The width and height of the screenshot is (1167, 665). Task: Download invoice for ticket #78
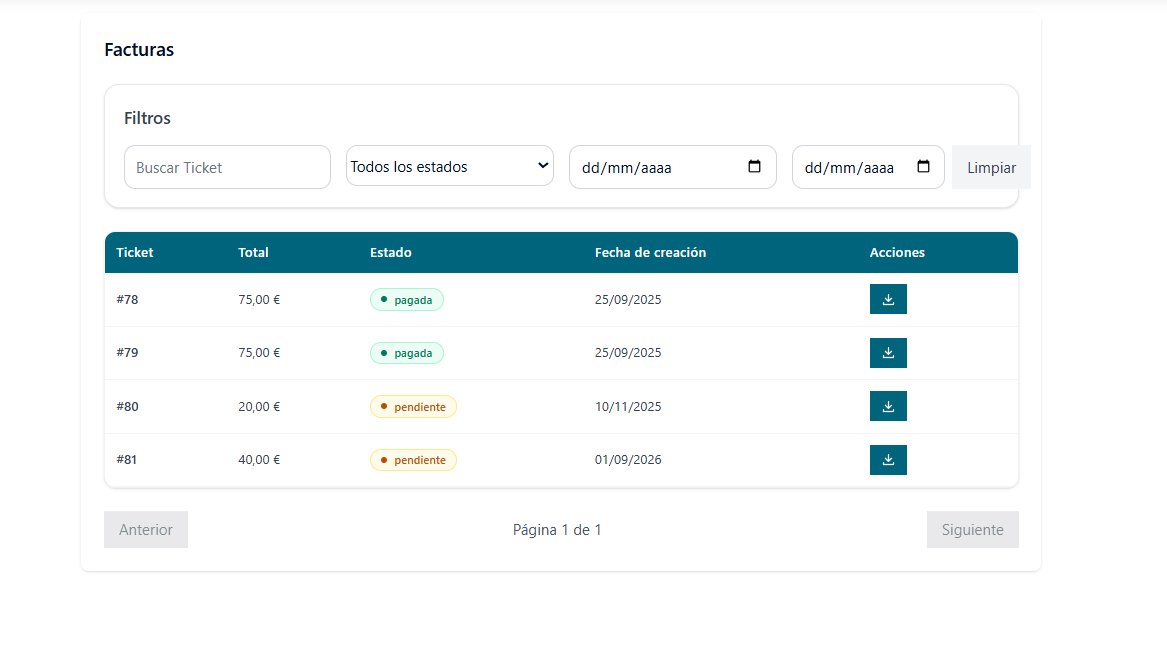click(x=888, y=299)
